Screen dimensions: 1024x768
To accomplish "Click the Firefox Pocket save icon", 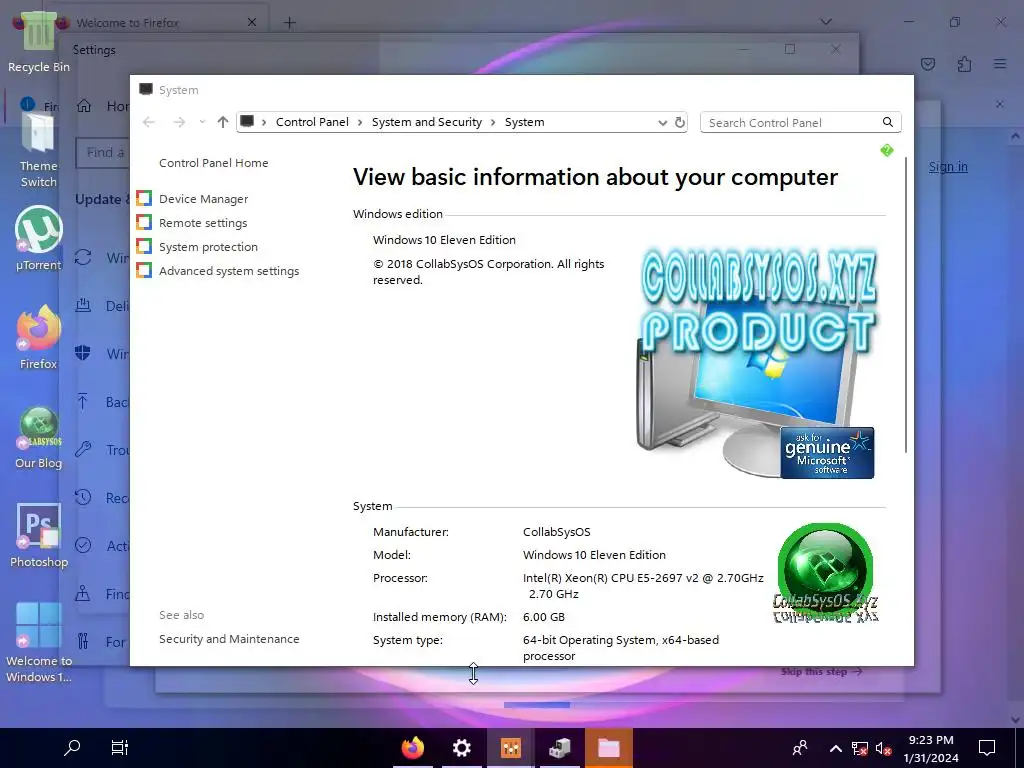I will (x=928, y=64).
